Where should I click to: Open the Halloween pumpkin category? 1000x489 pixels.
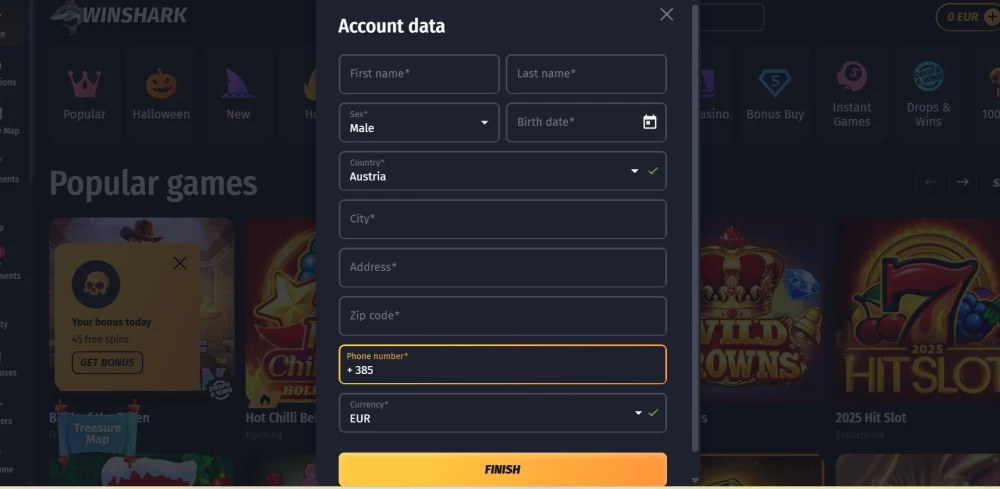coord(161,84)
